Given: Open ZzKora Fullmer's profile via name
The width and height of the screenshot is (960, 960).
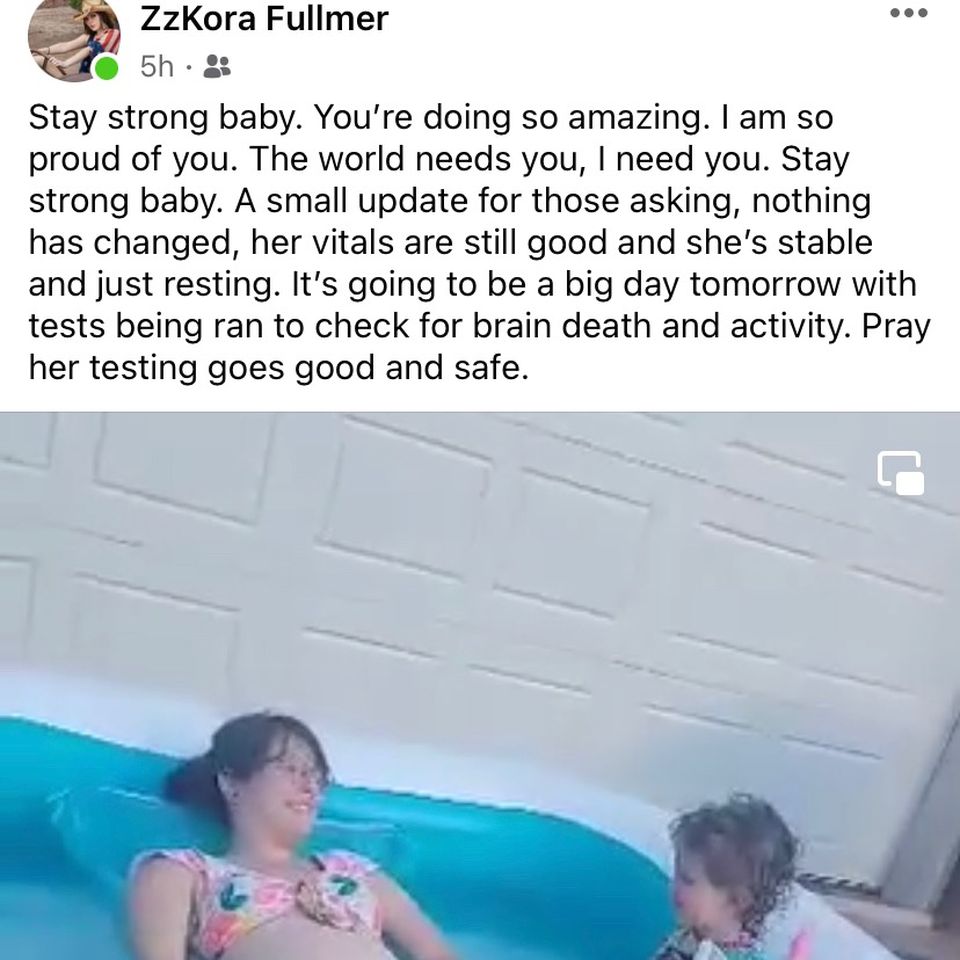Looking at the screenshot, I should click(x=264, y=18).
